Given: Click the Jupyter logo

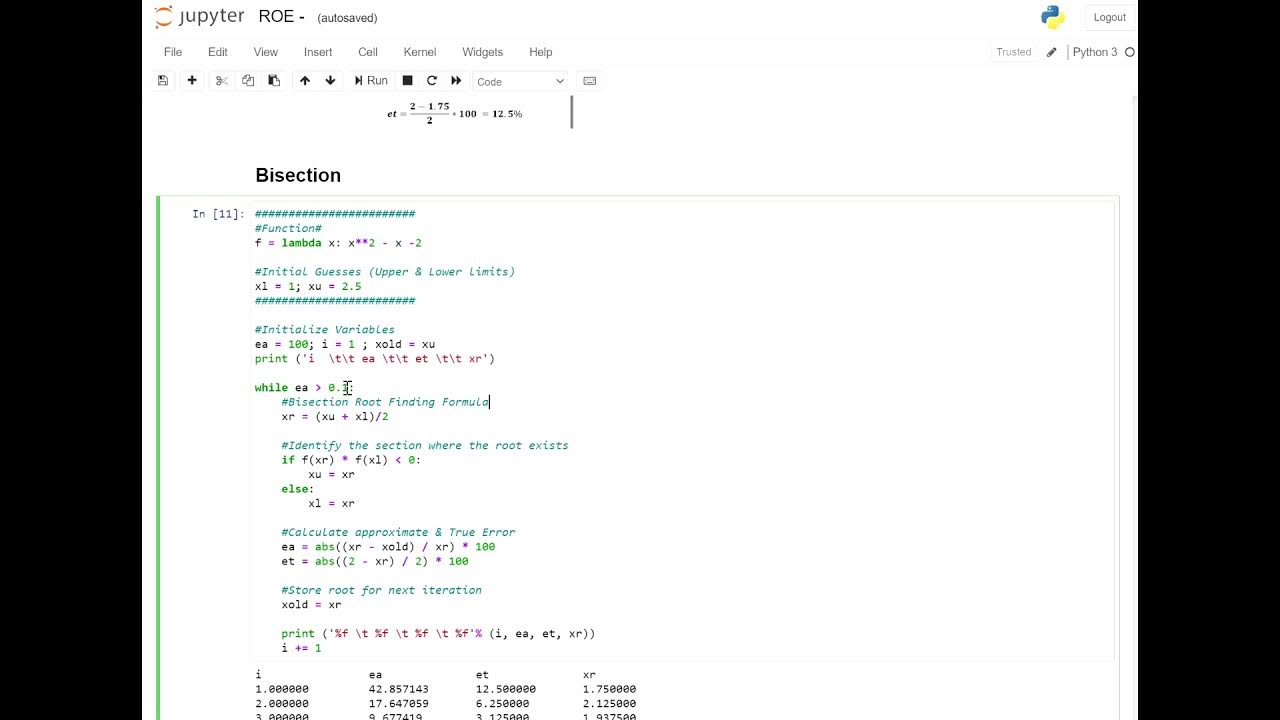Looking at the screenshot, I should 199,17.
